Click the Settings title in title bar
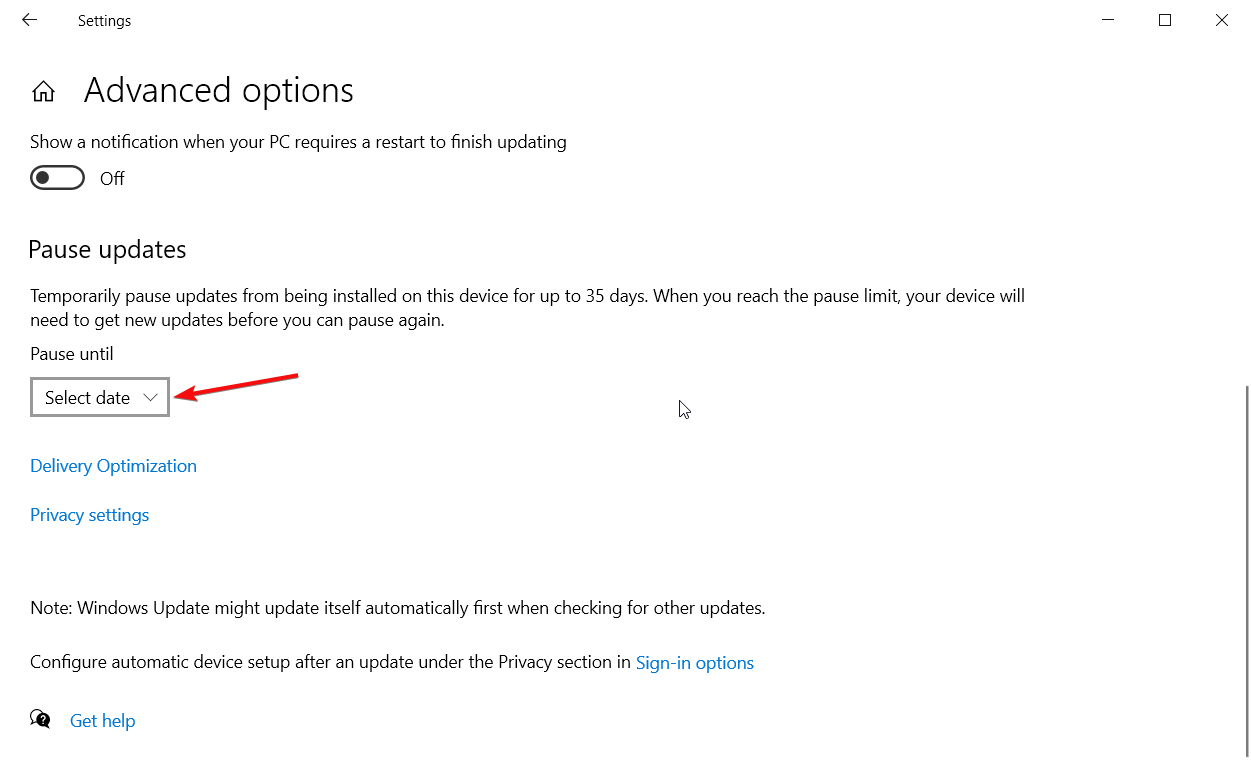The width and height of the screenshot is (1251, 777). click(104, 21)
